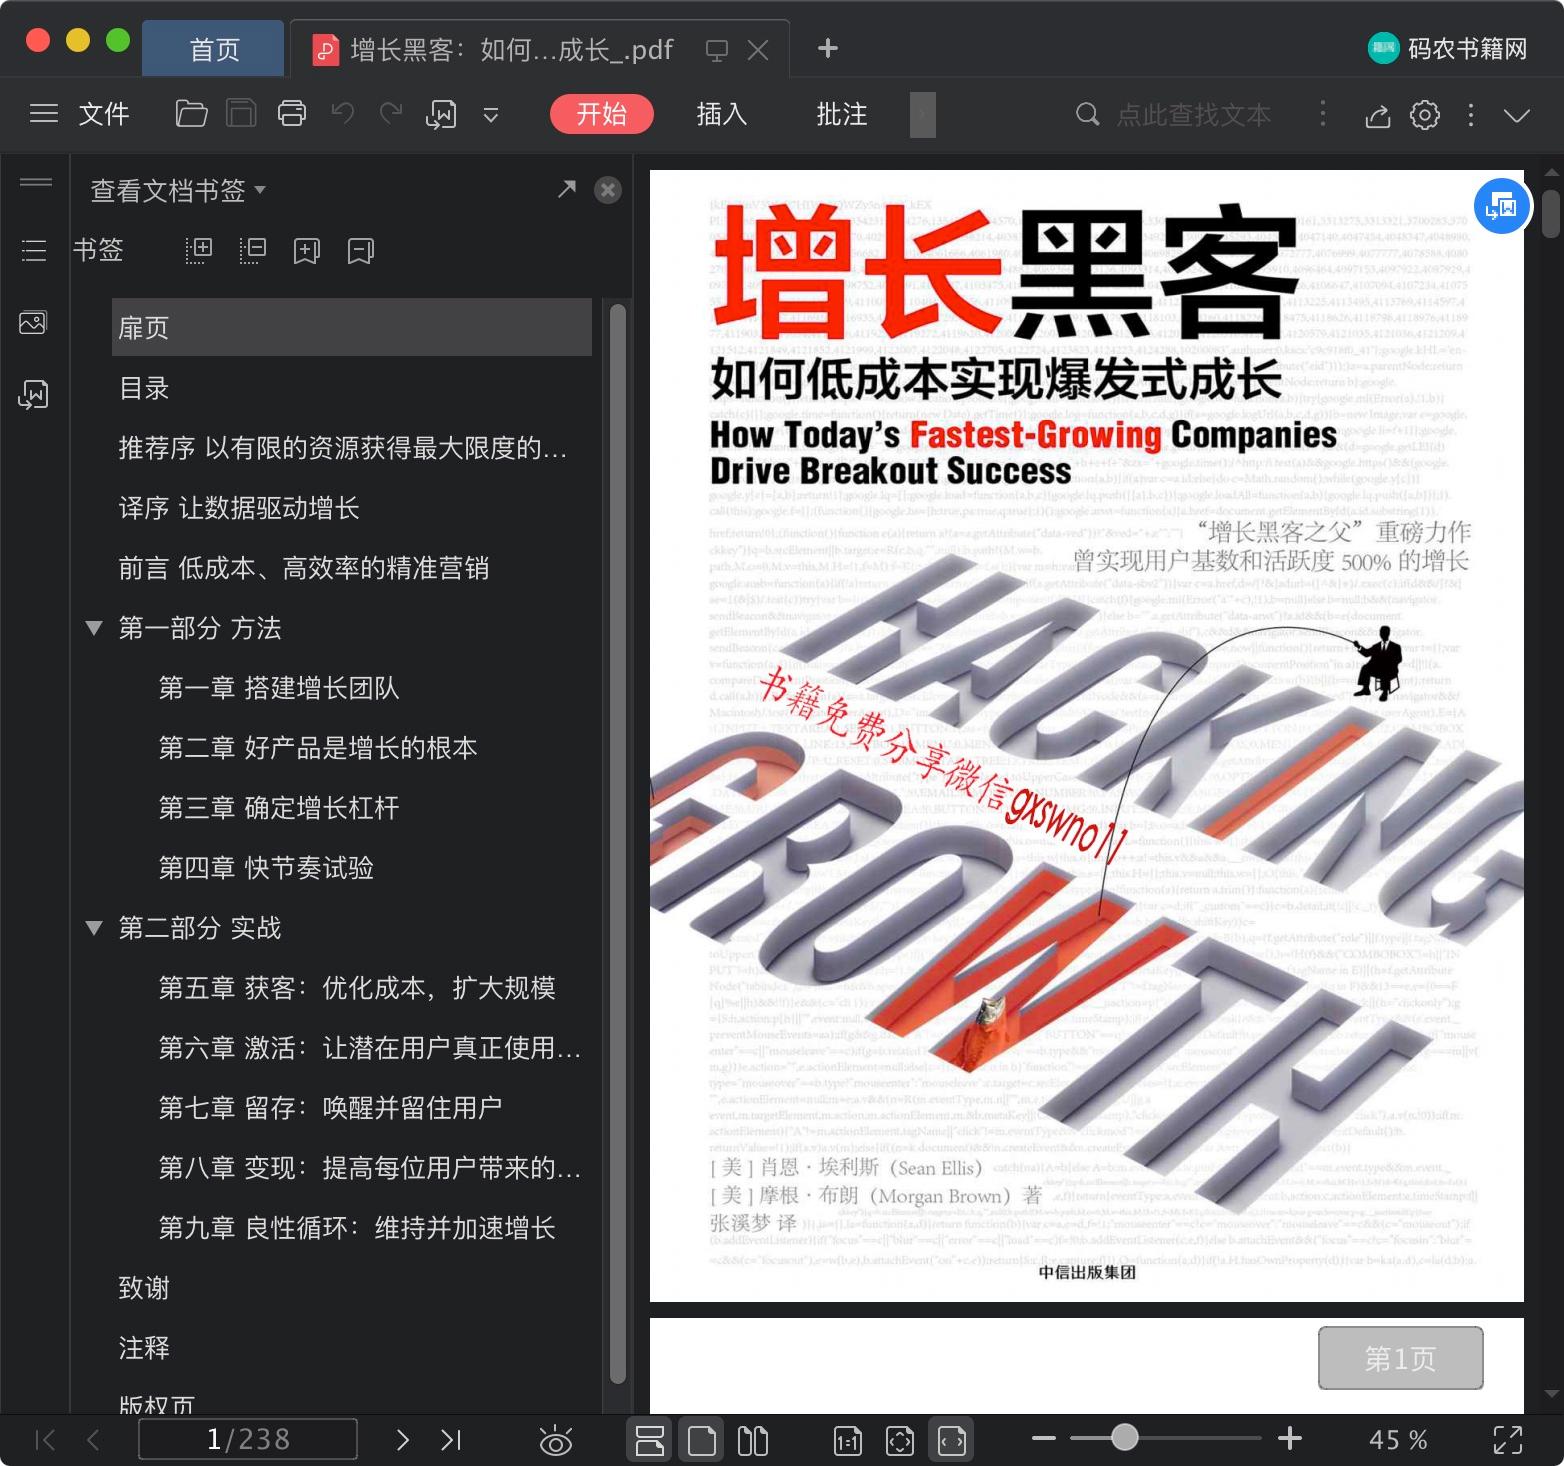Open bookmark 第七章 留存：唤醒并留住用户
Viewport: 1564px width, 1466px height.
[x=330, y=1108]
